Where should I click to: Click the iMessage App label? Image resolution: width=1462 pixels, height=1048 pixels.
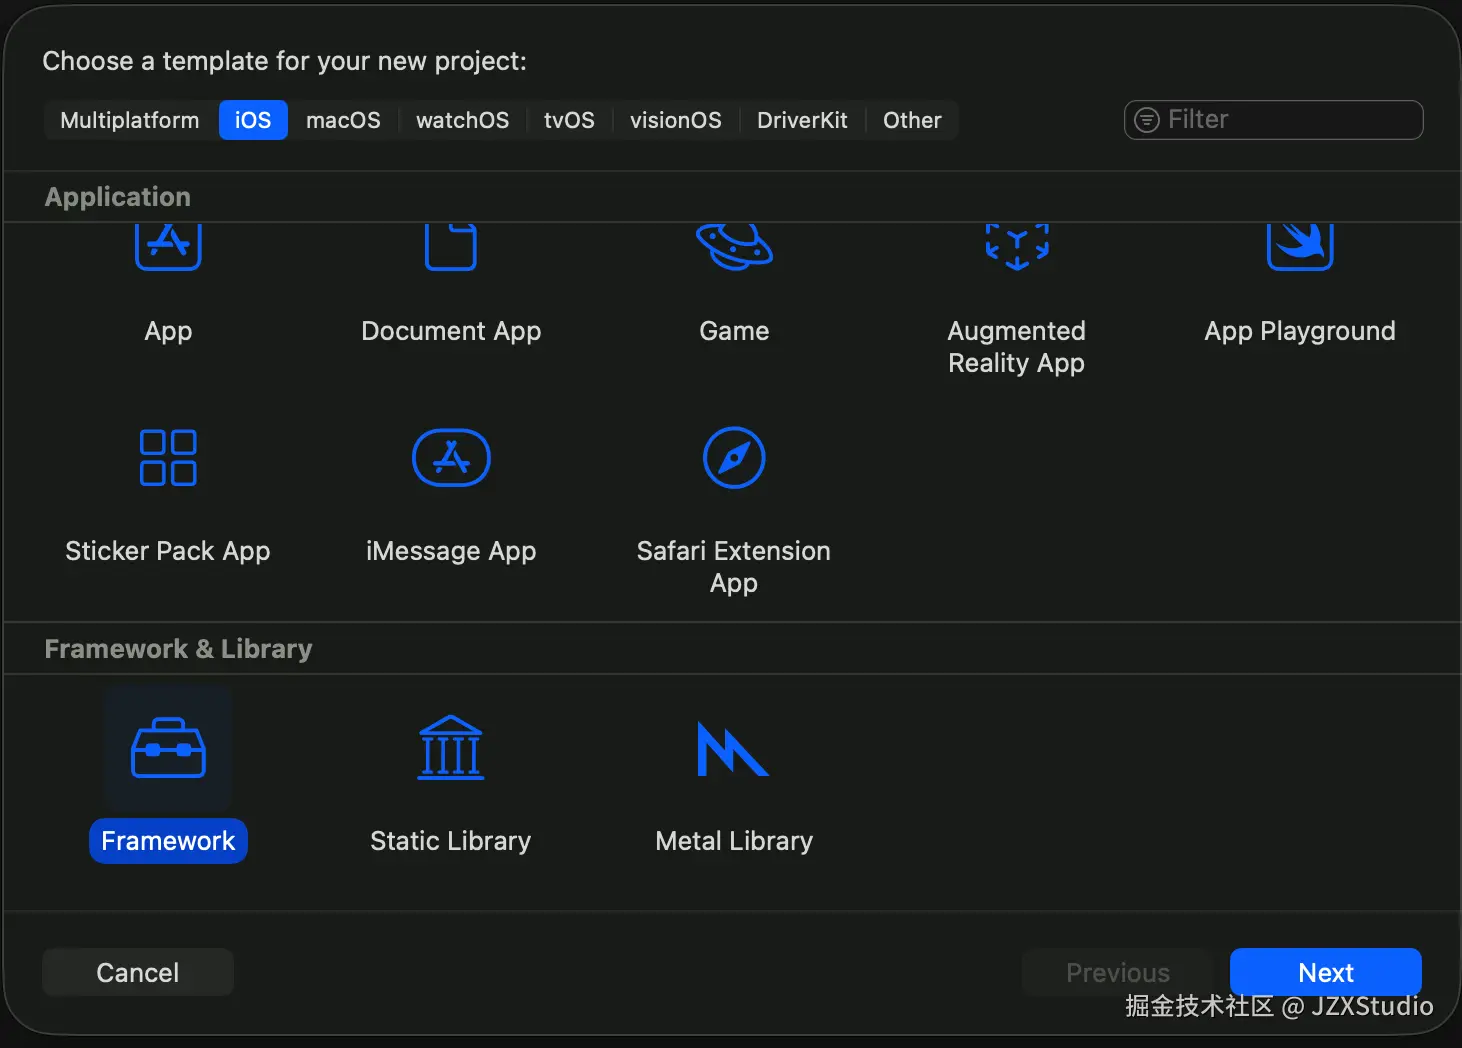(x=451, y=551)
